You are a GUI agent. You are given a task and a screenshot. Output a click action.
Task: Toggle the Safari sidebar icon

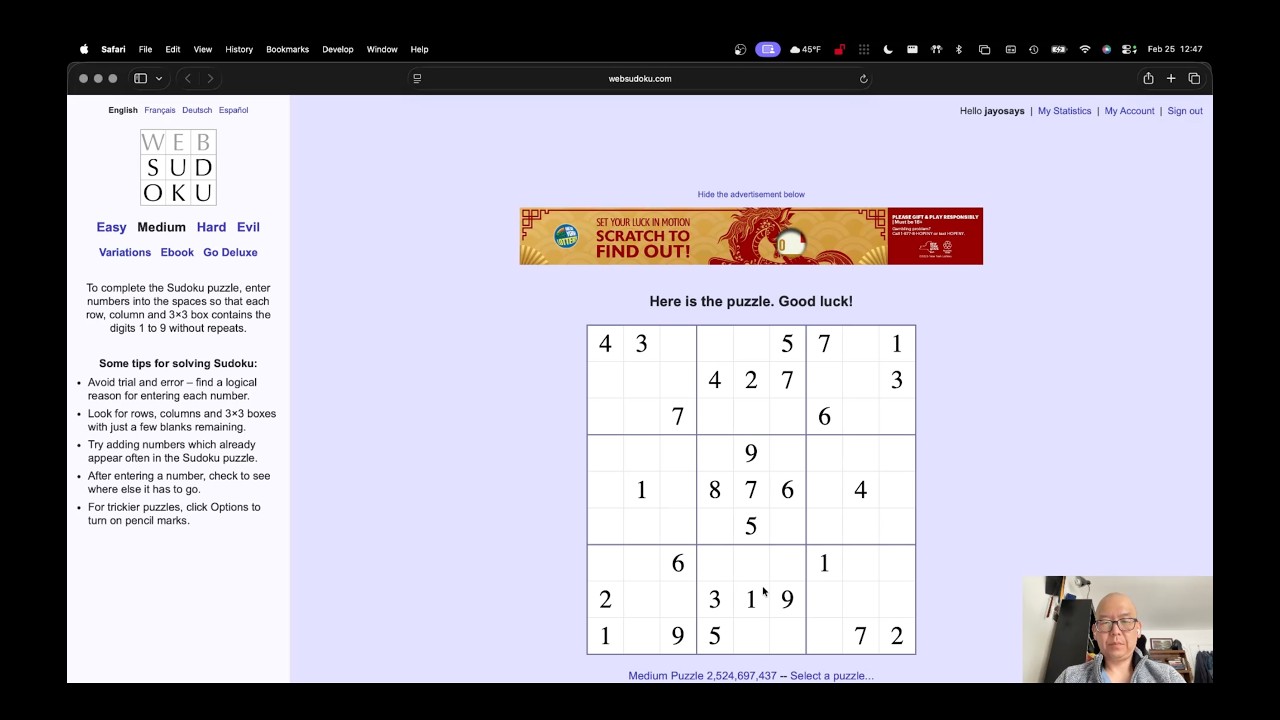[140, 78]
